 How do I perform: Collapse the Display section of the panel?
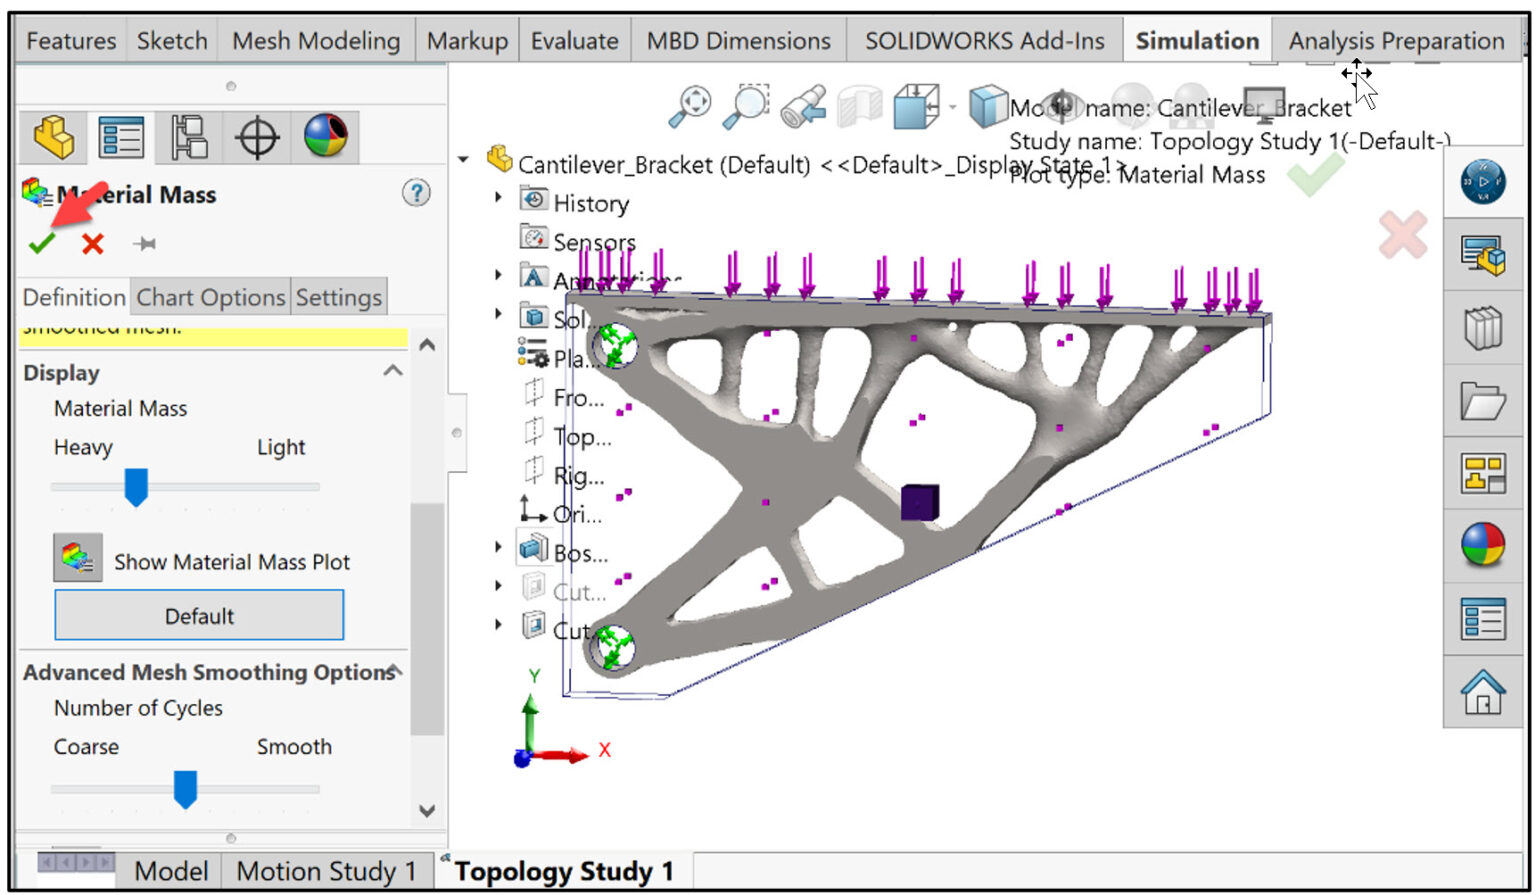[392, 371]
